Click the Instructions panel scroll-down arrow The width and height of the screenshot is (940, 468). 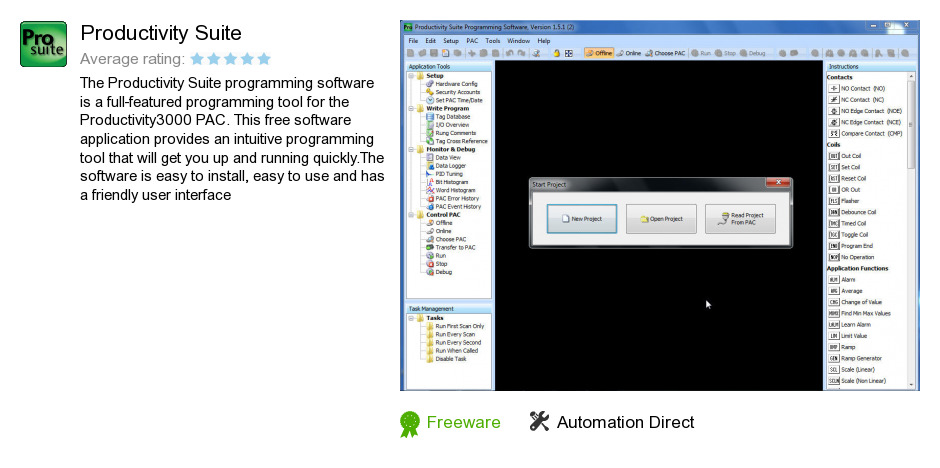coord(911,385)
